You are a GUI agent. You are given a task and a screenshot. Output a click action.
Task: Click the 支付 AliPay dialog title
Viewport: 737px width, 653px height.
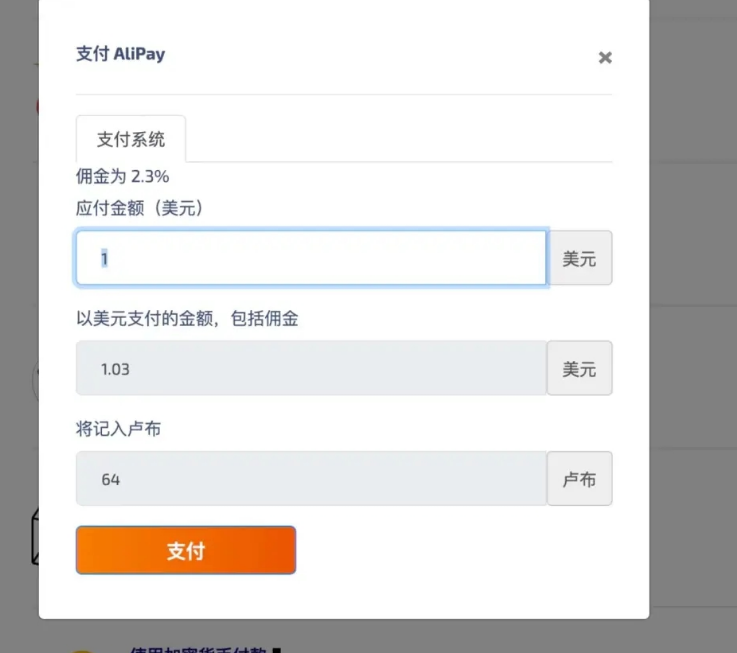coord(121,54)
